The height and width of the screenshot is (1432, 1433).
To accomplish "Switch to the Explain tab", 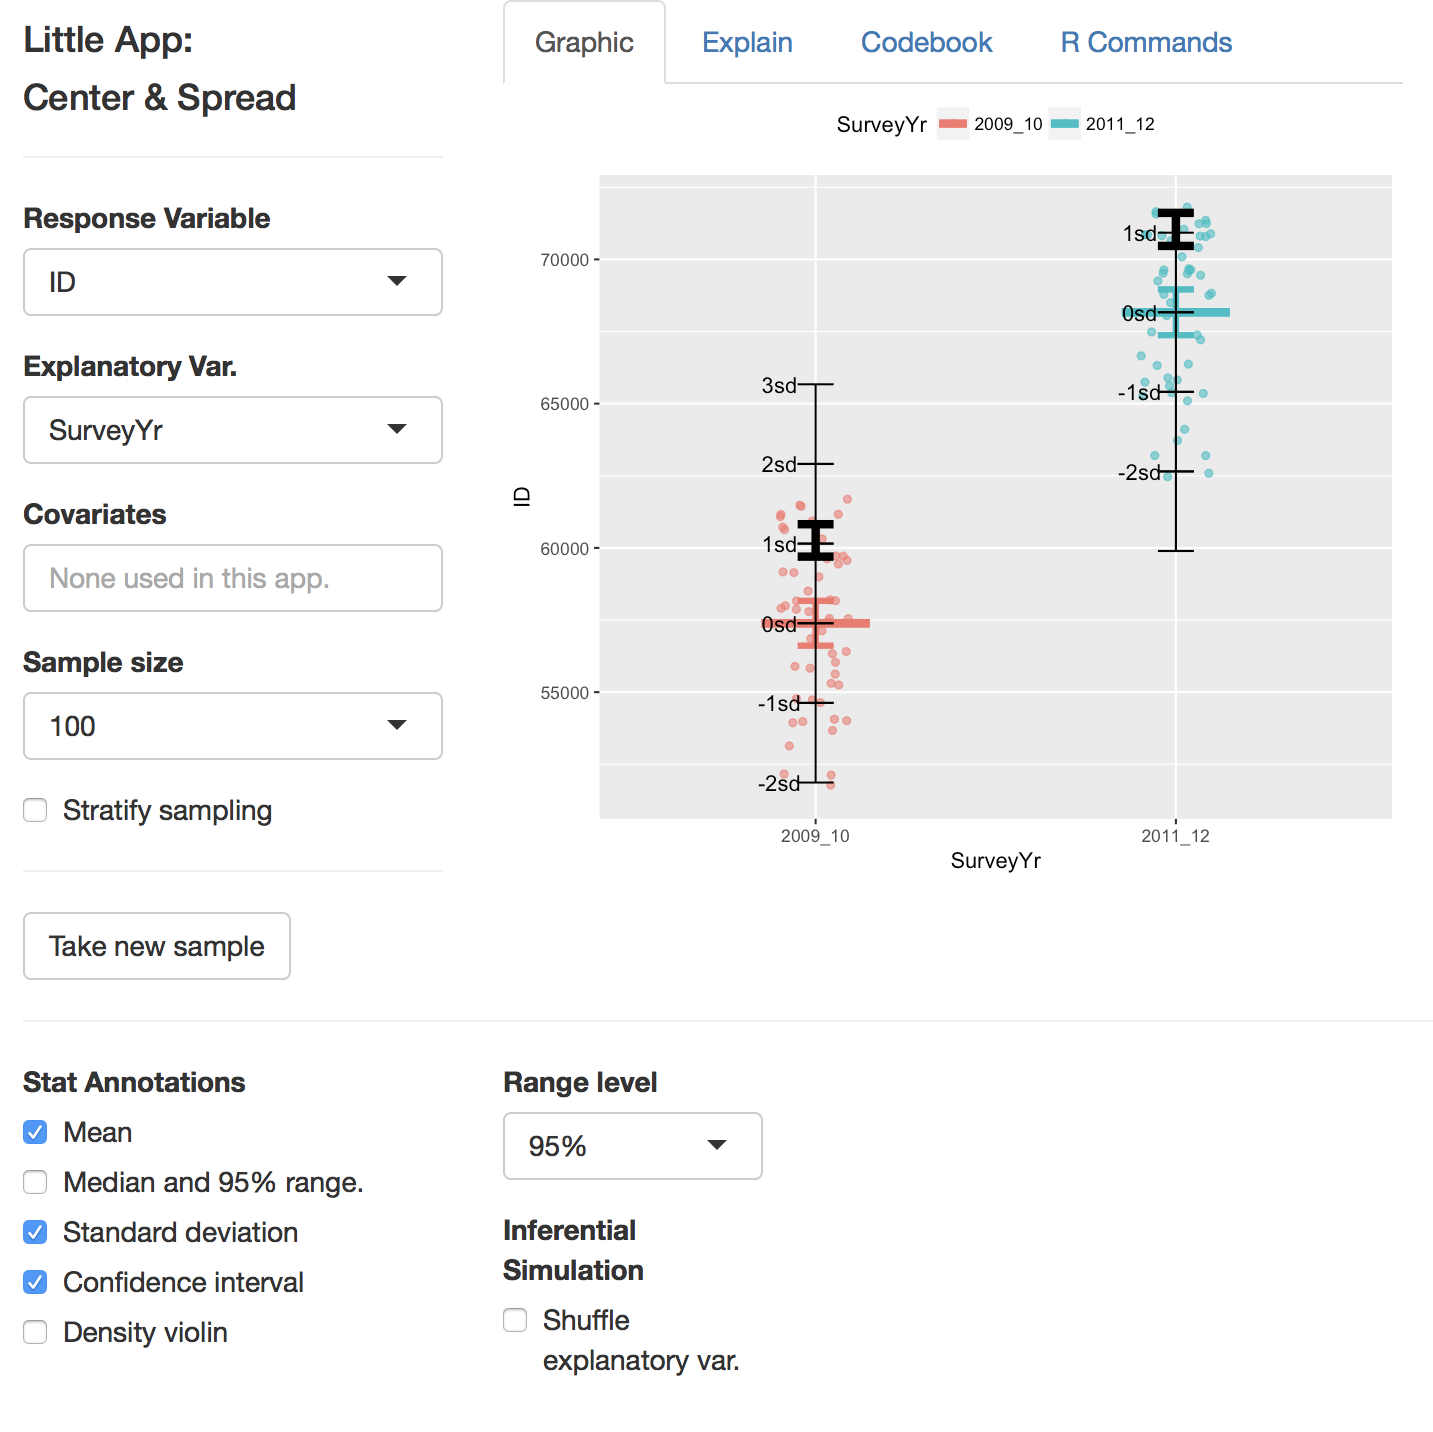I will [x=747, y=43].
